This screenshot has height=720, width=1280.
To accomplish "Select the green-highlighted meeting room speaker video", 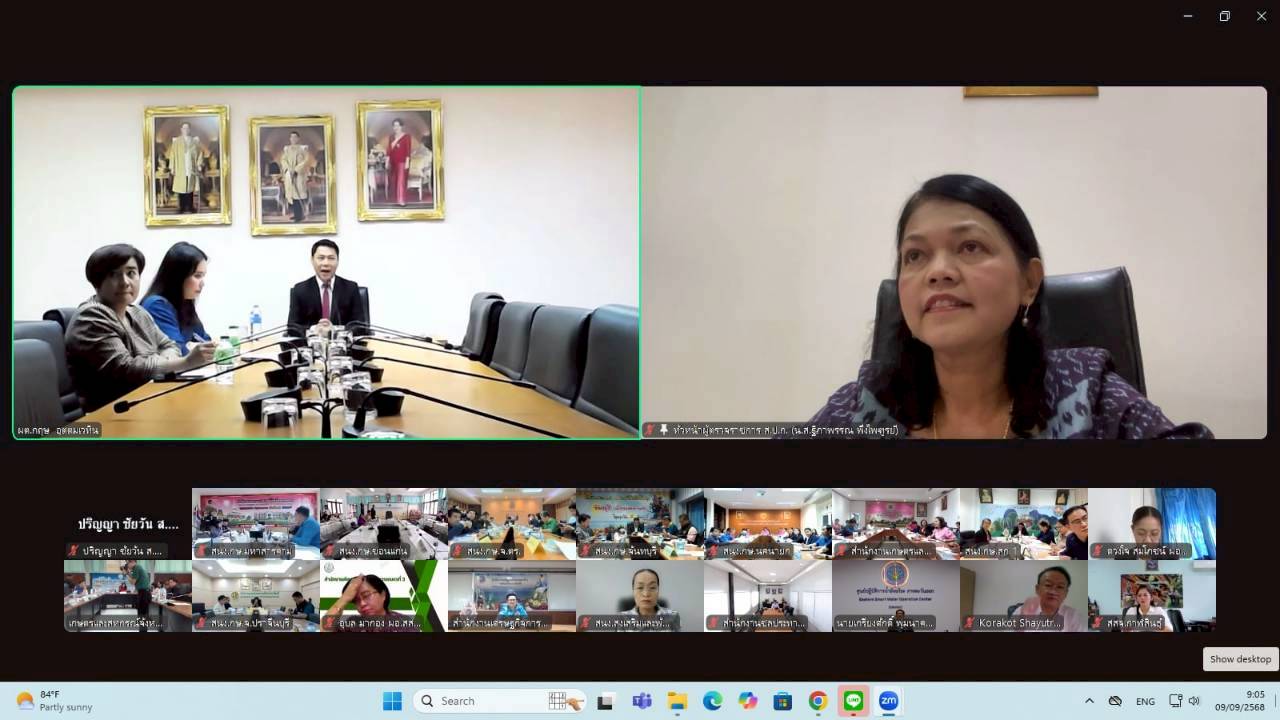I will pos(326,262).
